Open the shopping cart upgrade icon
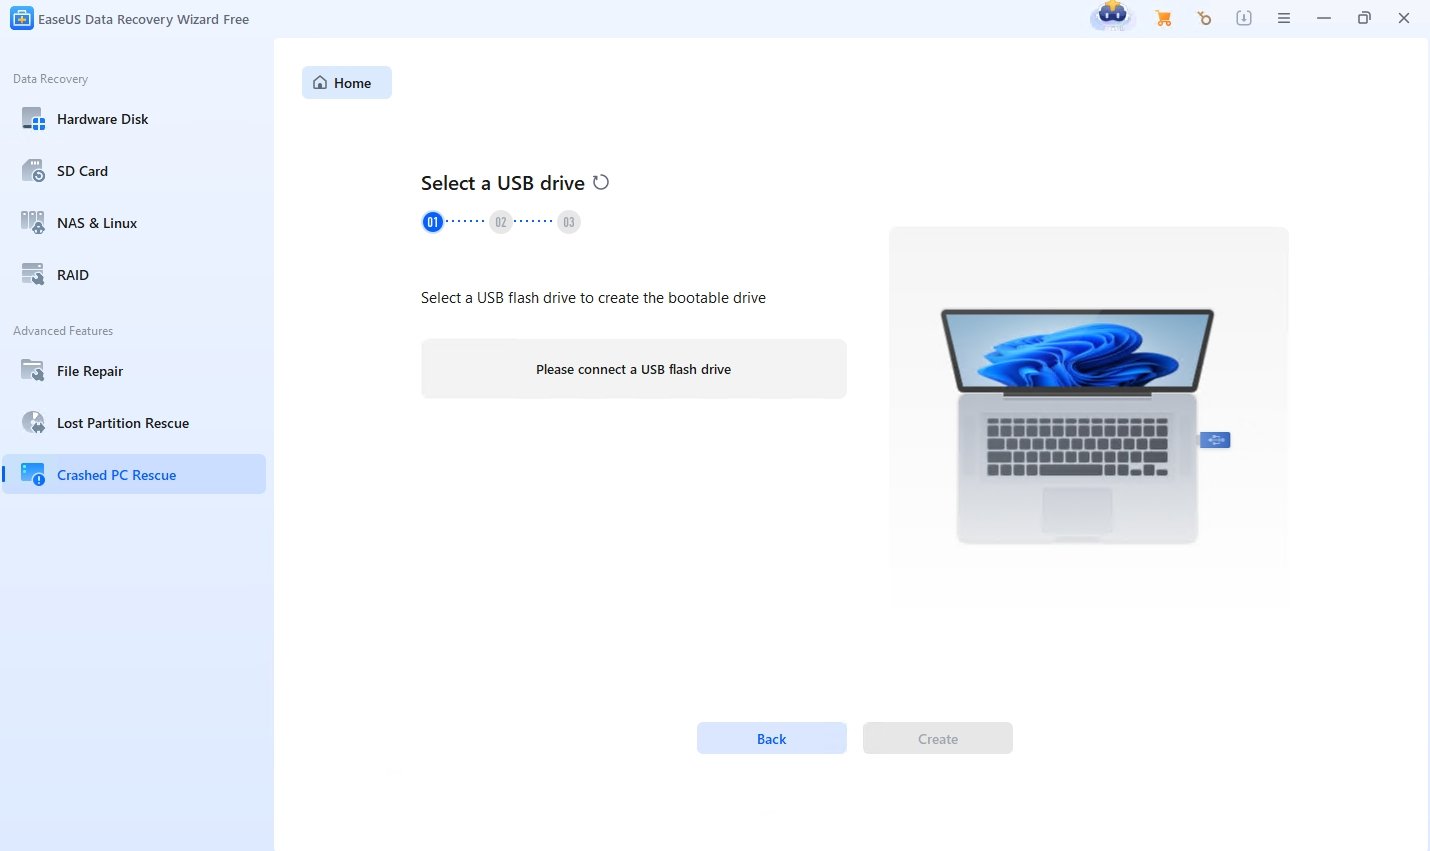The height and width of the screenshot is (851, 1430). [1163, 18]
